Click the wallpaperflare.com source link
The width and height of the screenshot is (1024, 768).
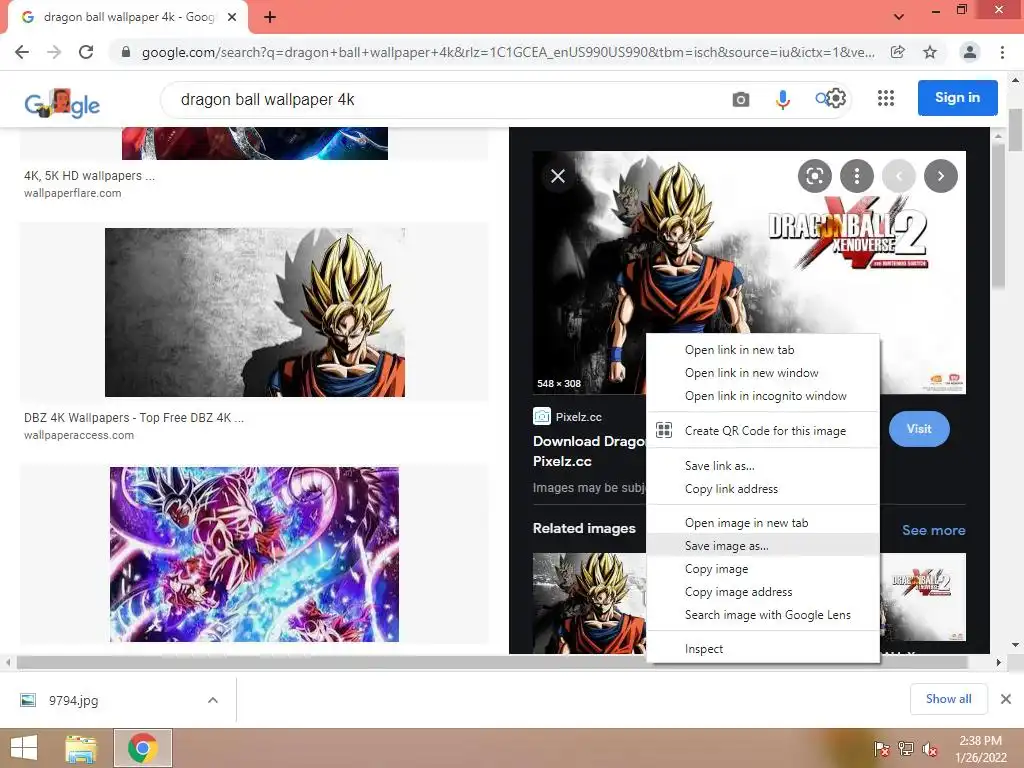coord(72,193)
